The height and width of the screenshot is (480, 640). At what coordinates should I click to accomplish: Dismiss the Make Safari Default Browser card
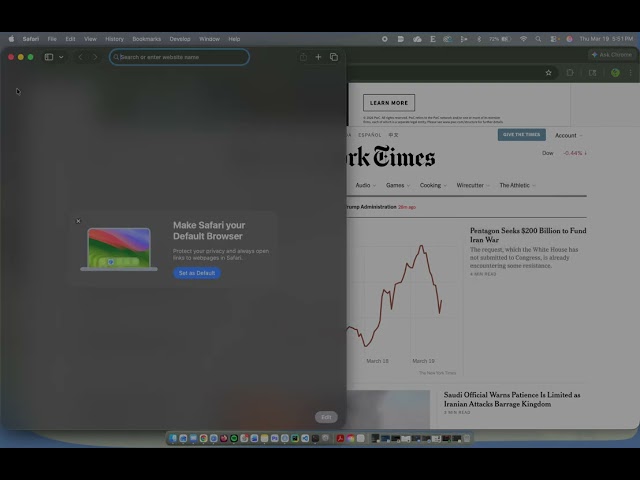(78, 221)
